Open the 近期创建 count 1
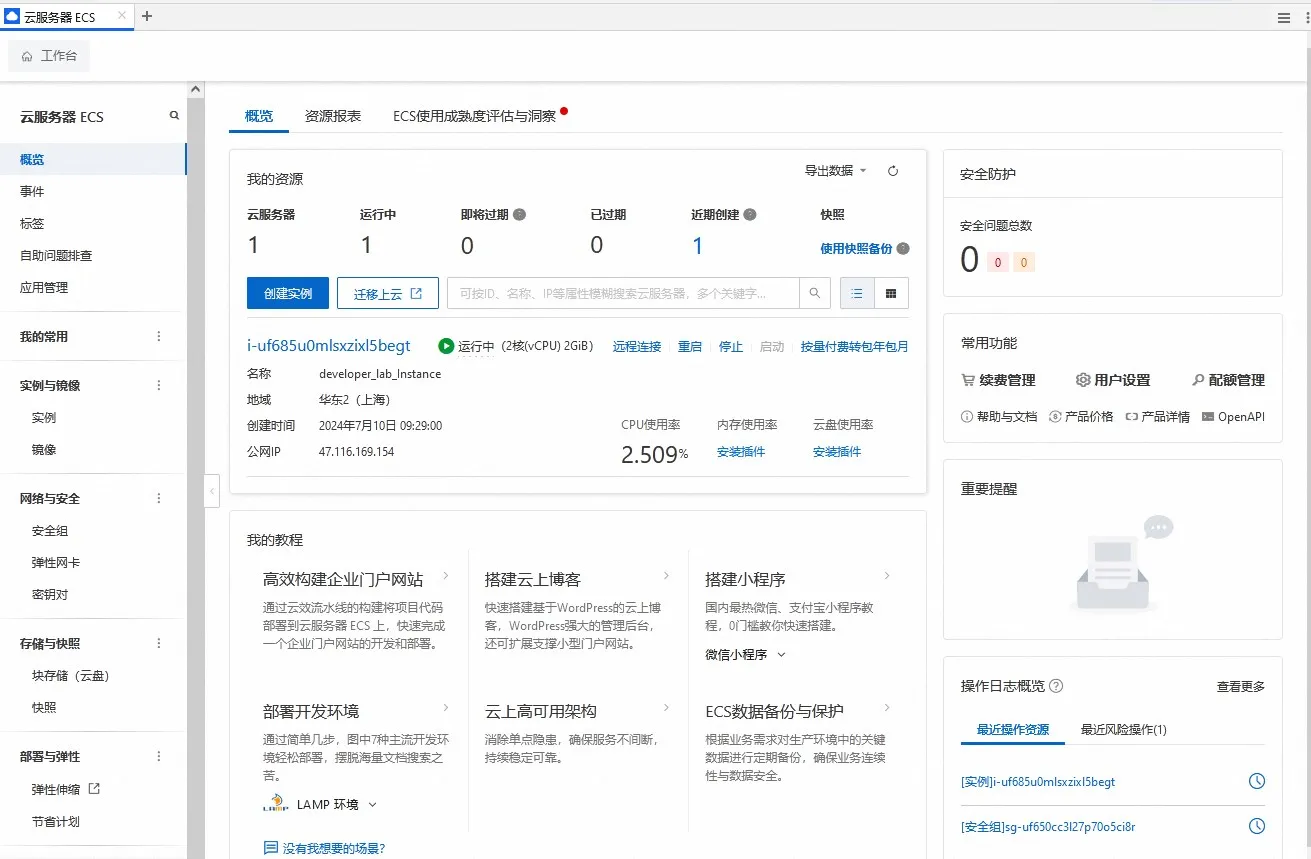1311x859 pixels. [x=697, y=245]
